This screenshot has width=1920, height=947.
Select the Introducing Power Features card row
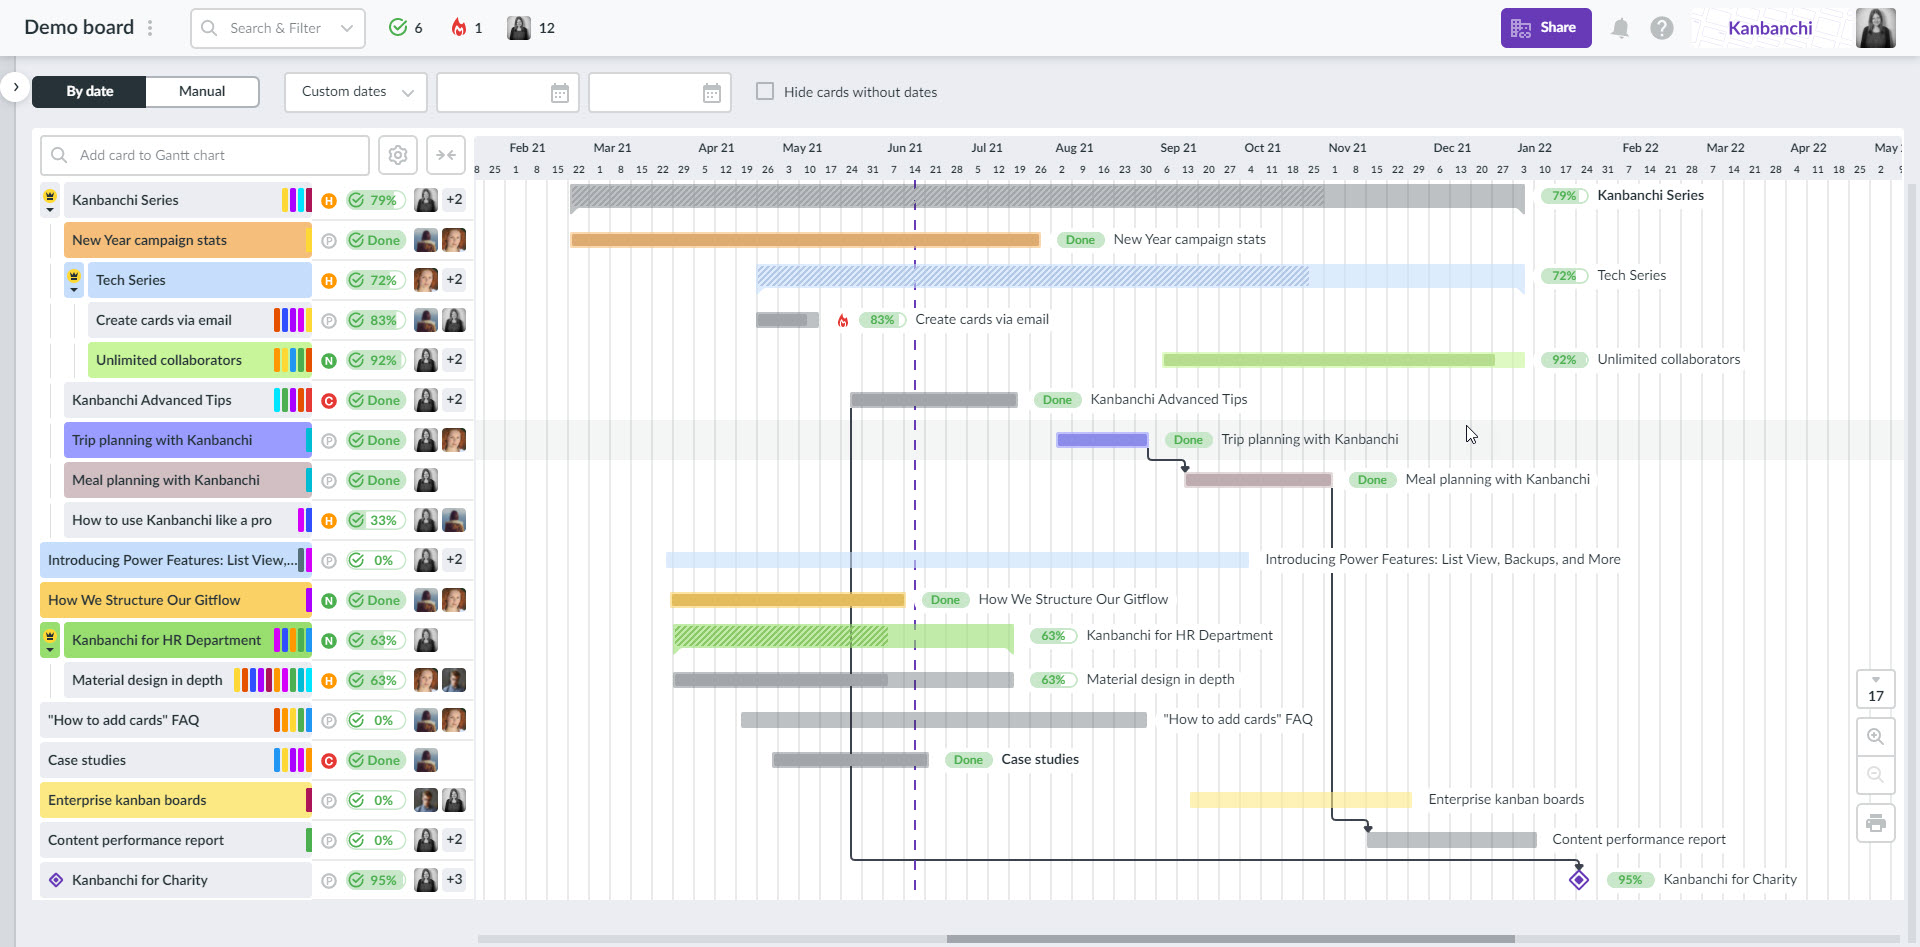coord(175,560)
